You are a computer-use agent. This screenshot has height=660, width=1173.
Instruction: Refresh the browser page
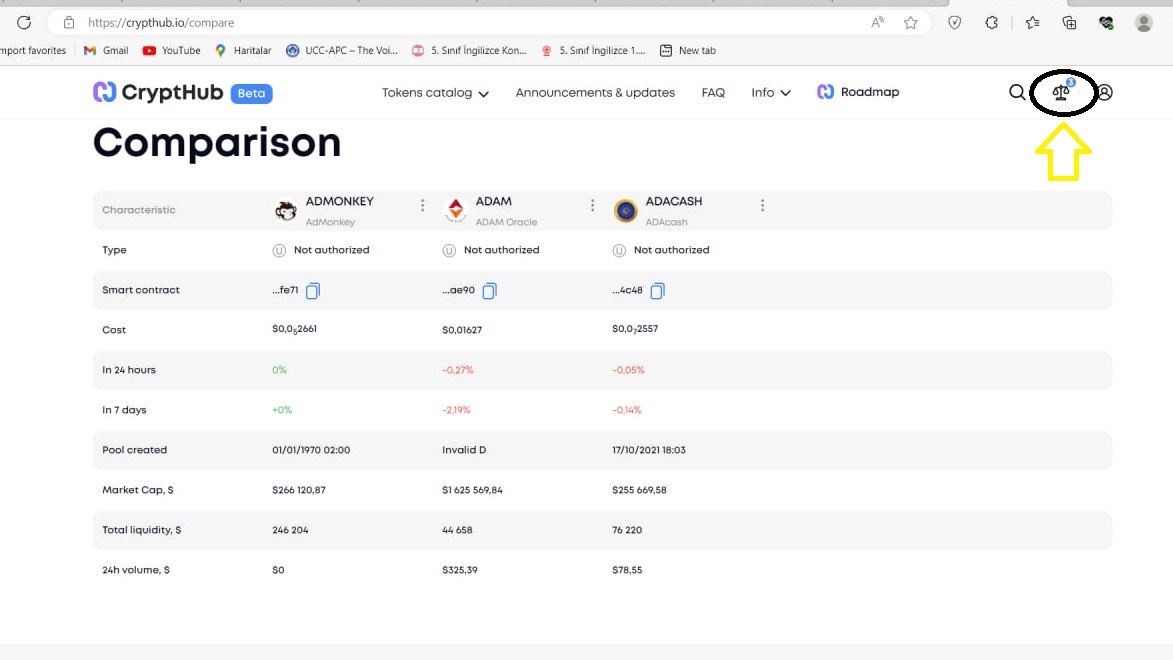[24, 22]
